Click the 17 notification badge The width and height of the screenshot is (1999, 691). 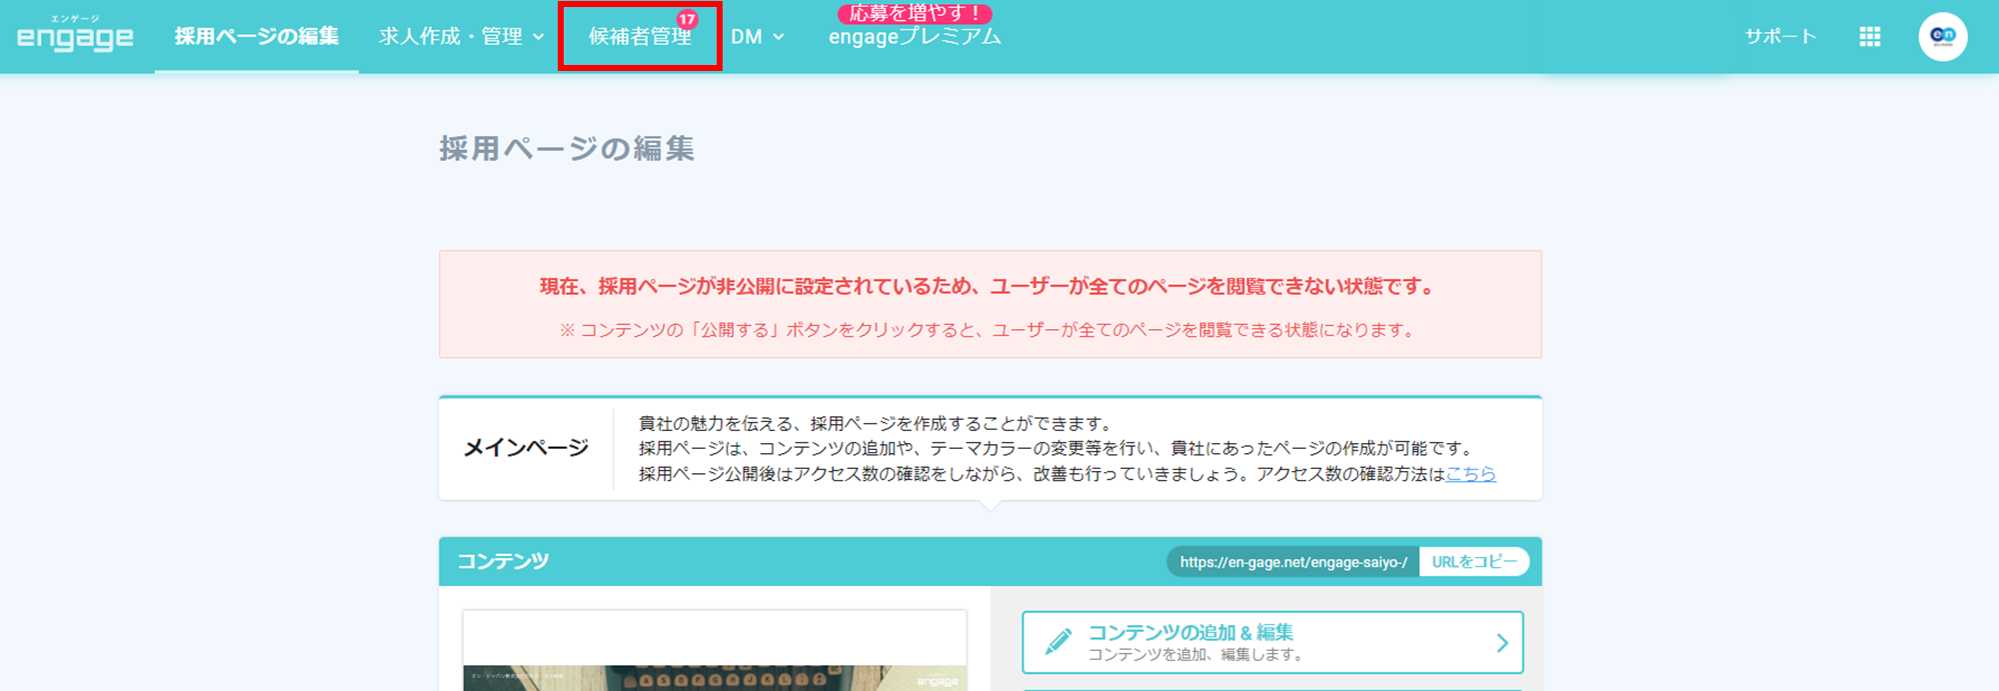coord(687,19)
